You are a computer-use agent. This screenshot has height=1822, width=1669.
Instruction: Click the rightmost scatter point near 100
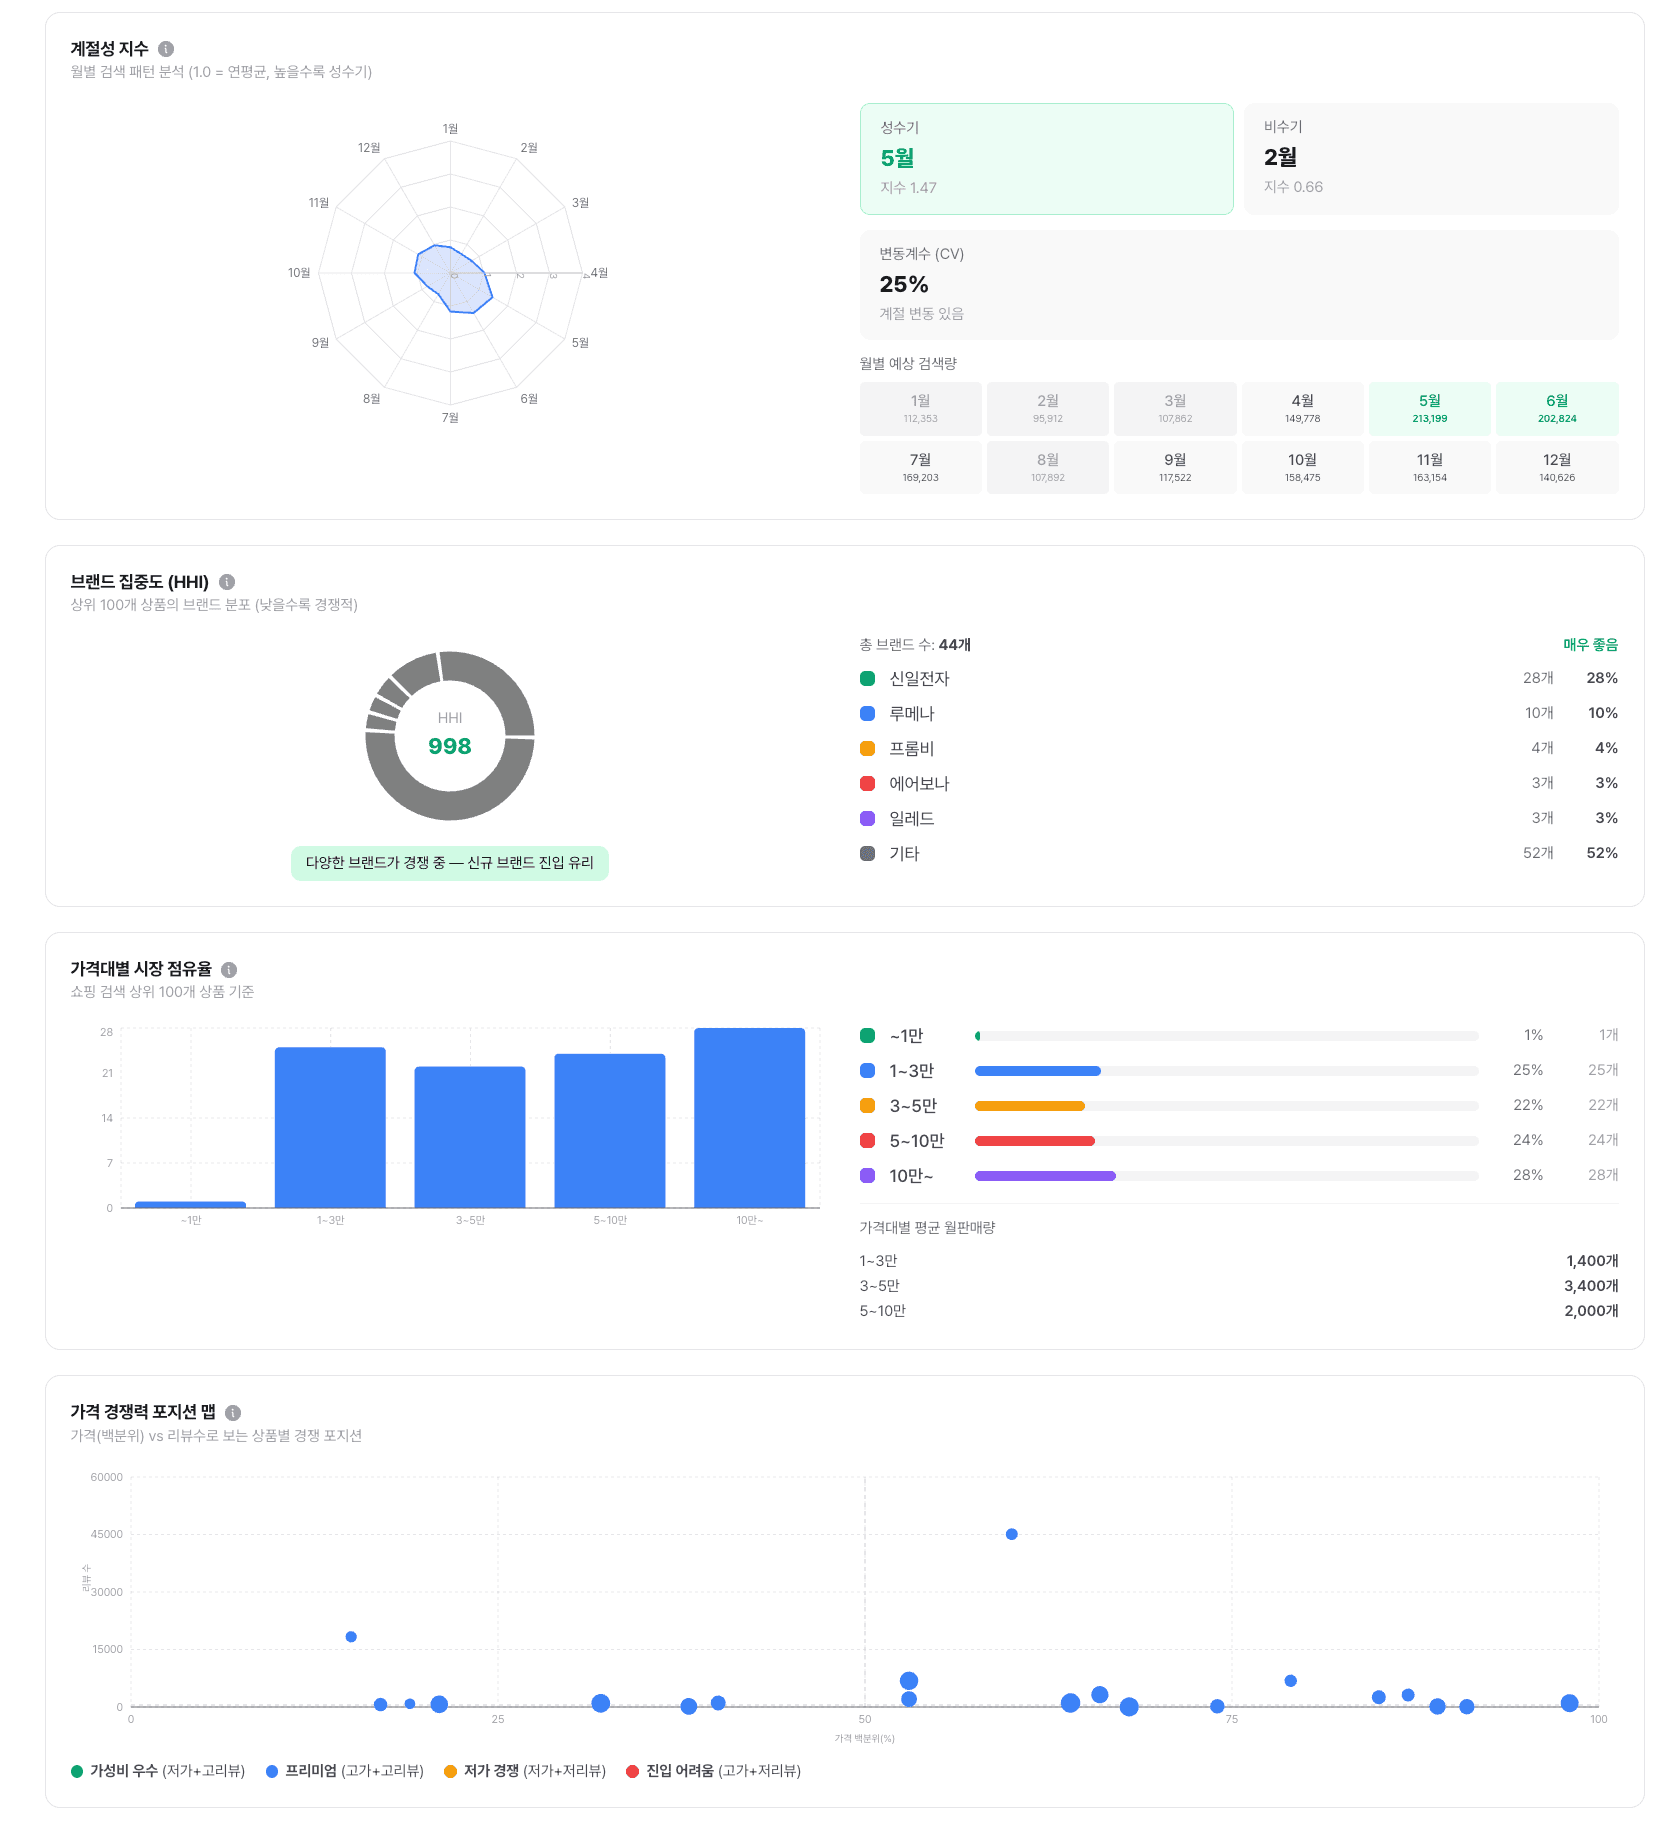click(x=1569, y=1703)
